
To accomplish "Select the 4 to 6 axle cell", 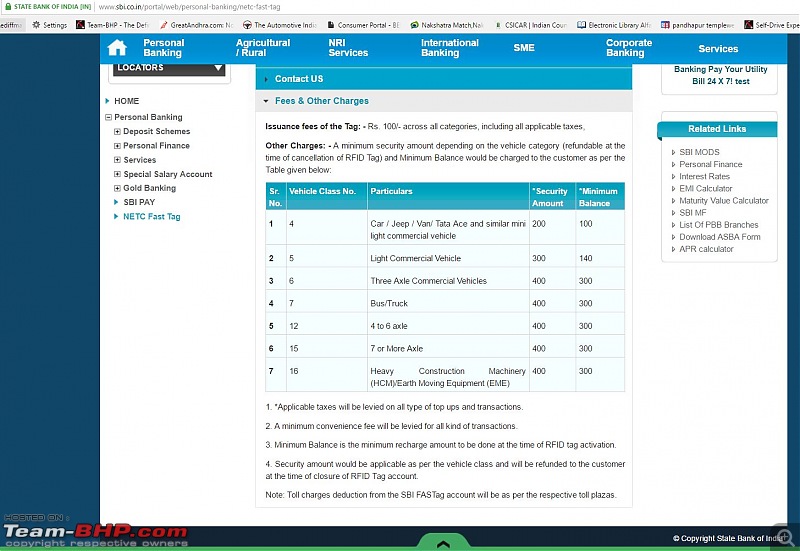I will tap(448, 325).
